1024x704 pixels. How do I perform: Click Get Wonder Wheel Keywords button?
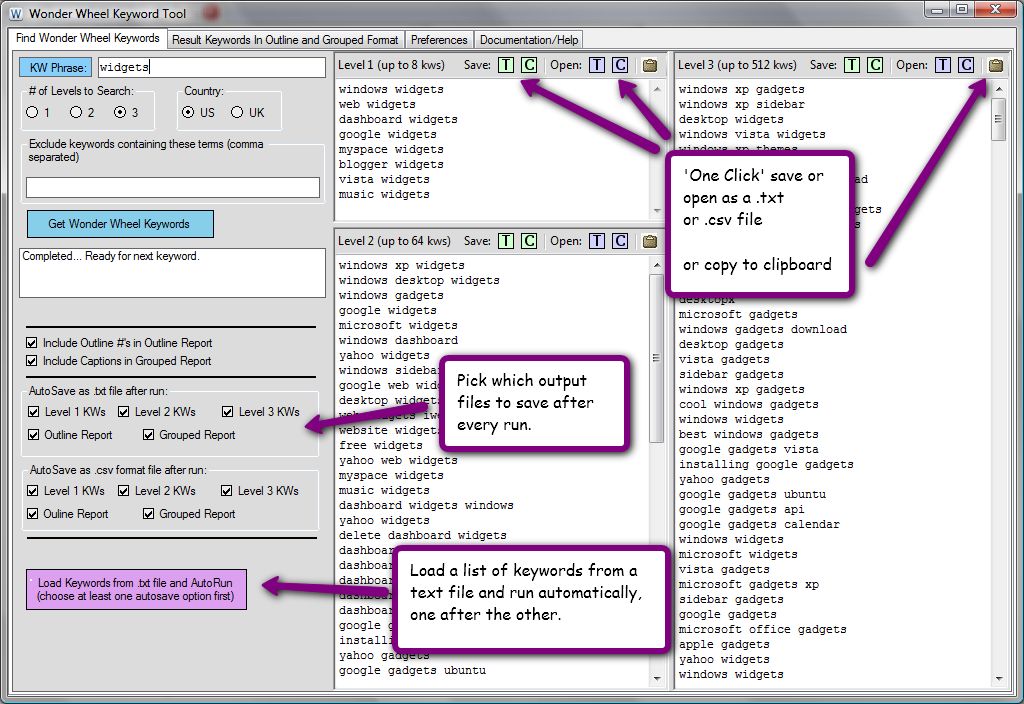coord(120,224)
